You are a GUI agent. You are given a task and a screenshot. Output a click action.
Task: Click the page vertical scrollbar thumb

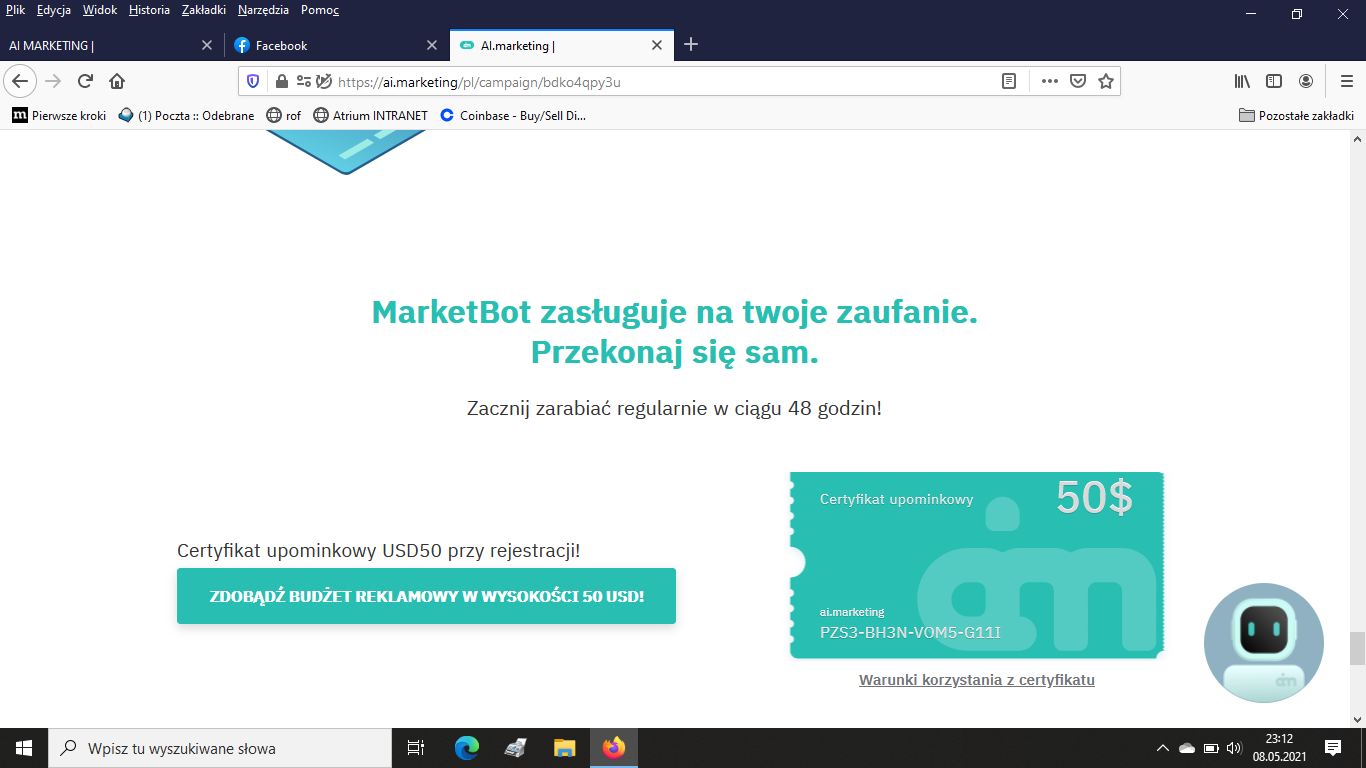[1357, 648]
